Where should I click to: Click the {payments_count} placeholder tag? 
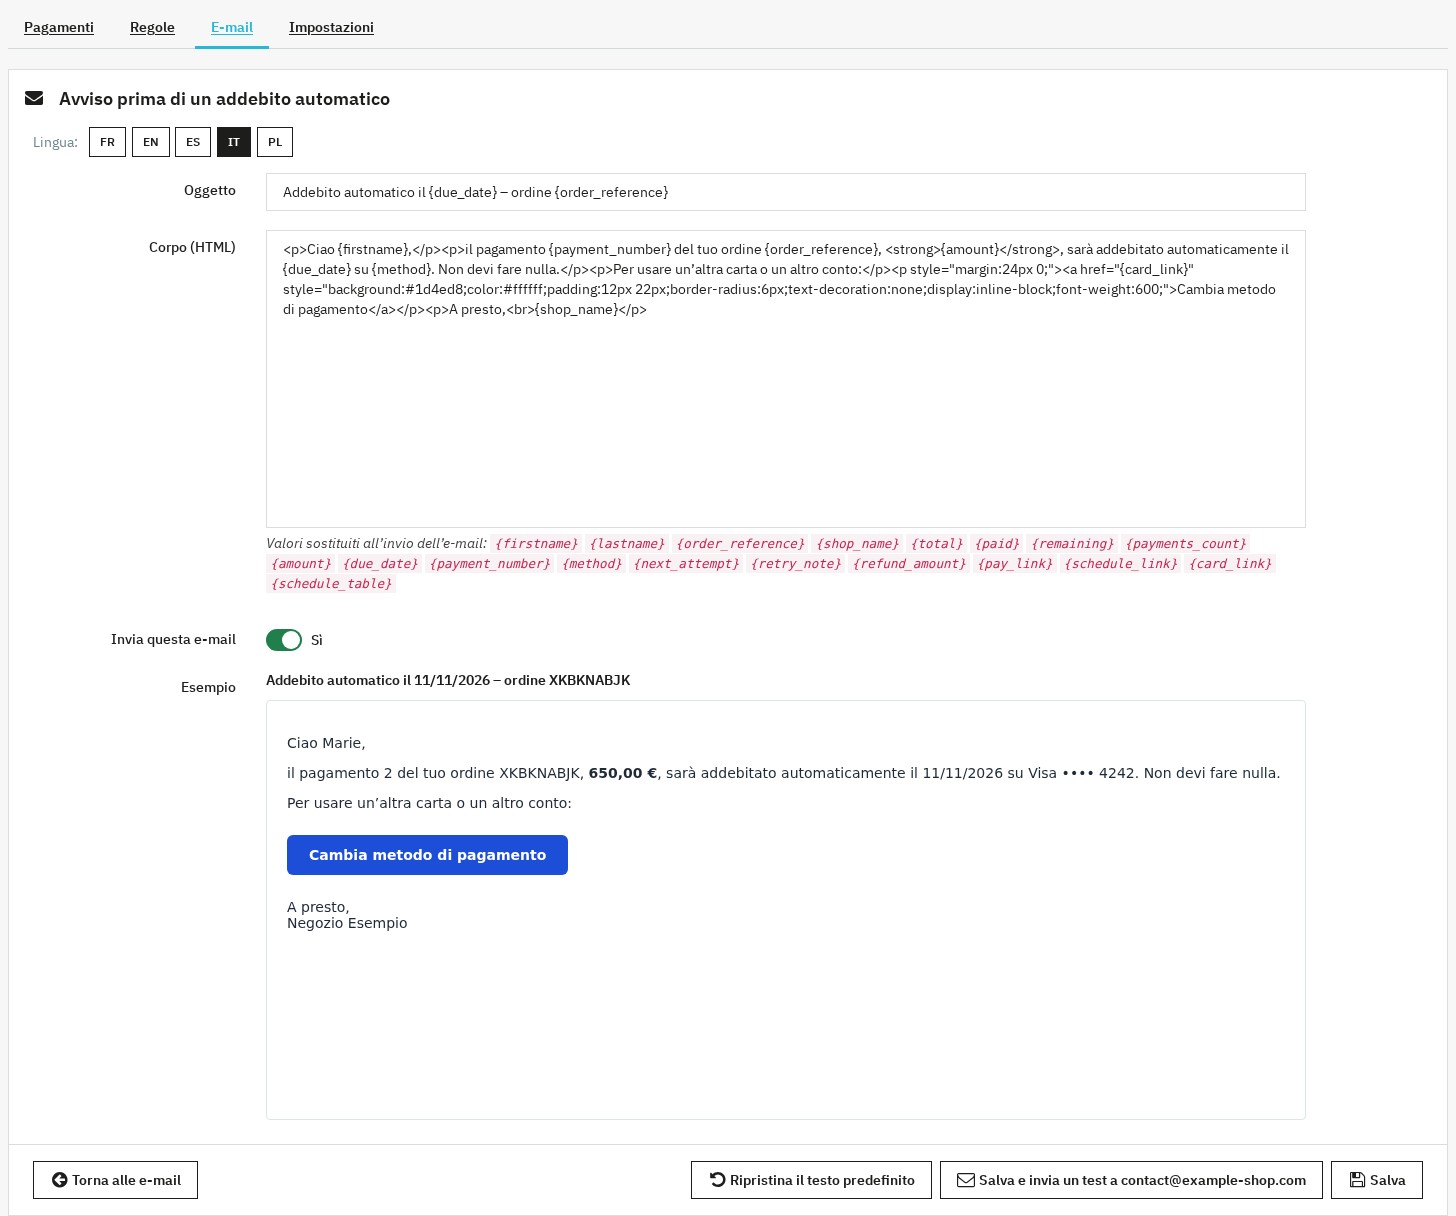1186,544
